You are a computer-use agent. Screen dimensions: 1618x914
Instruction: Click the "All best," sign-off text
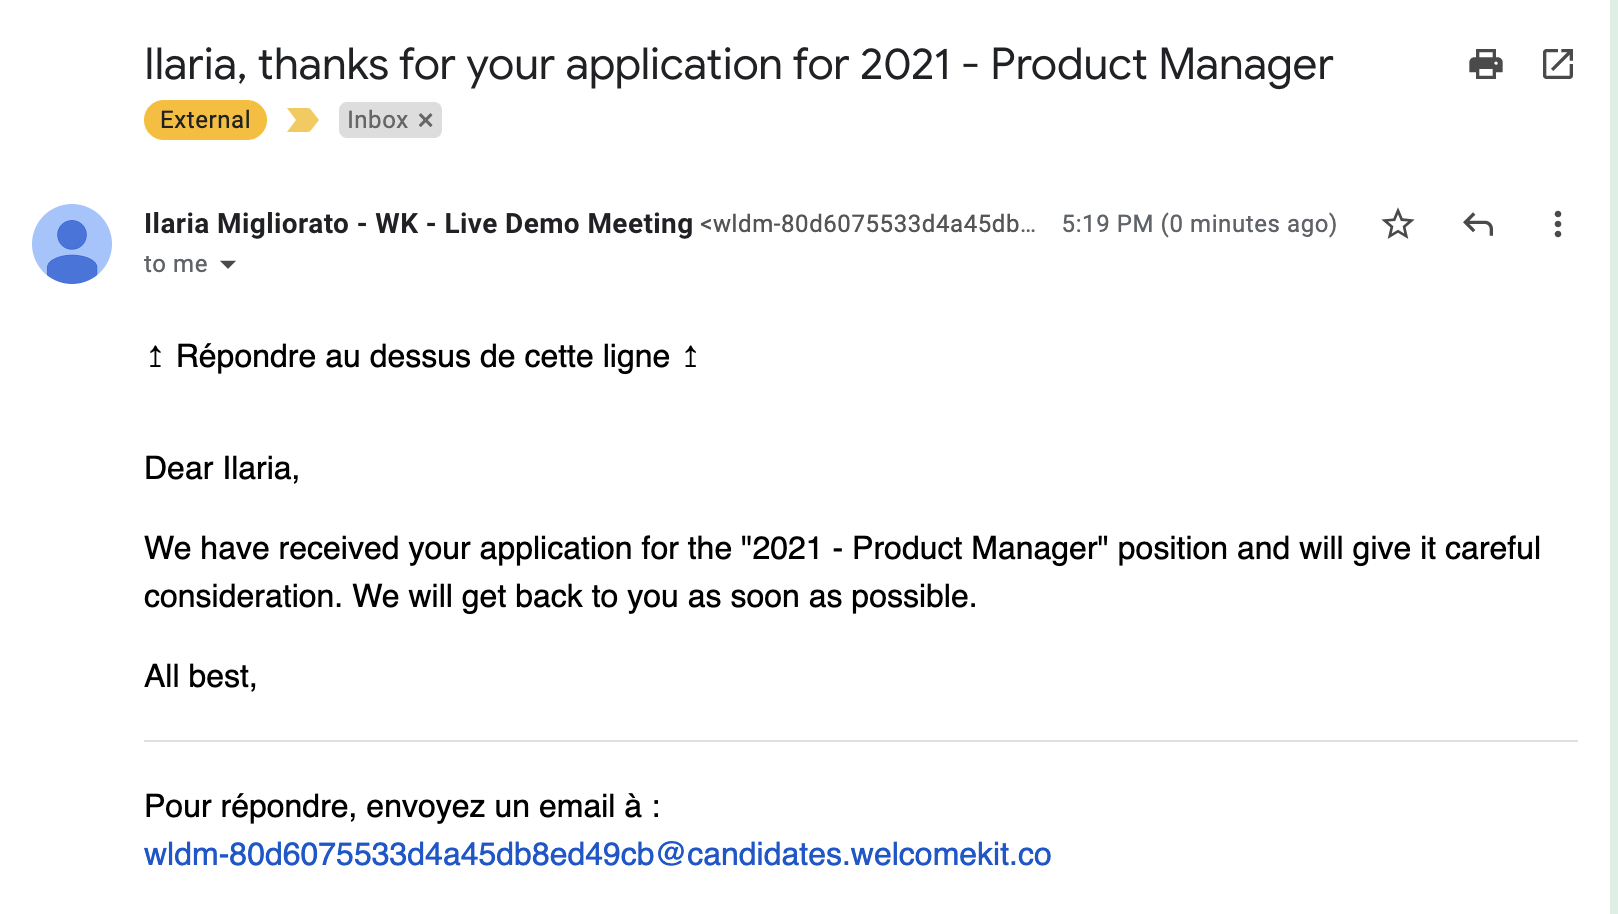coord(200,677)
